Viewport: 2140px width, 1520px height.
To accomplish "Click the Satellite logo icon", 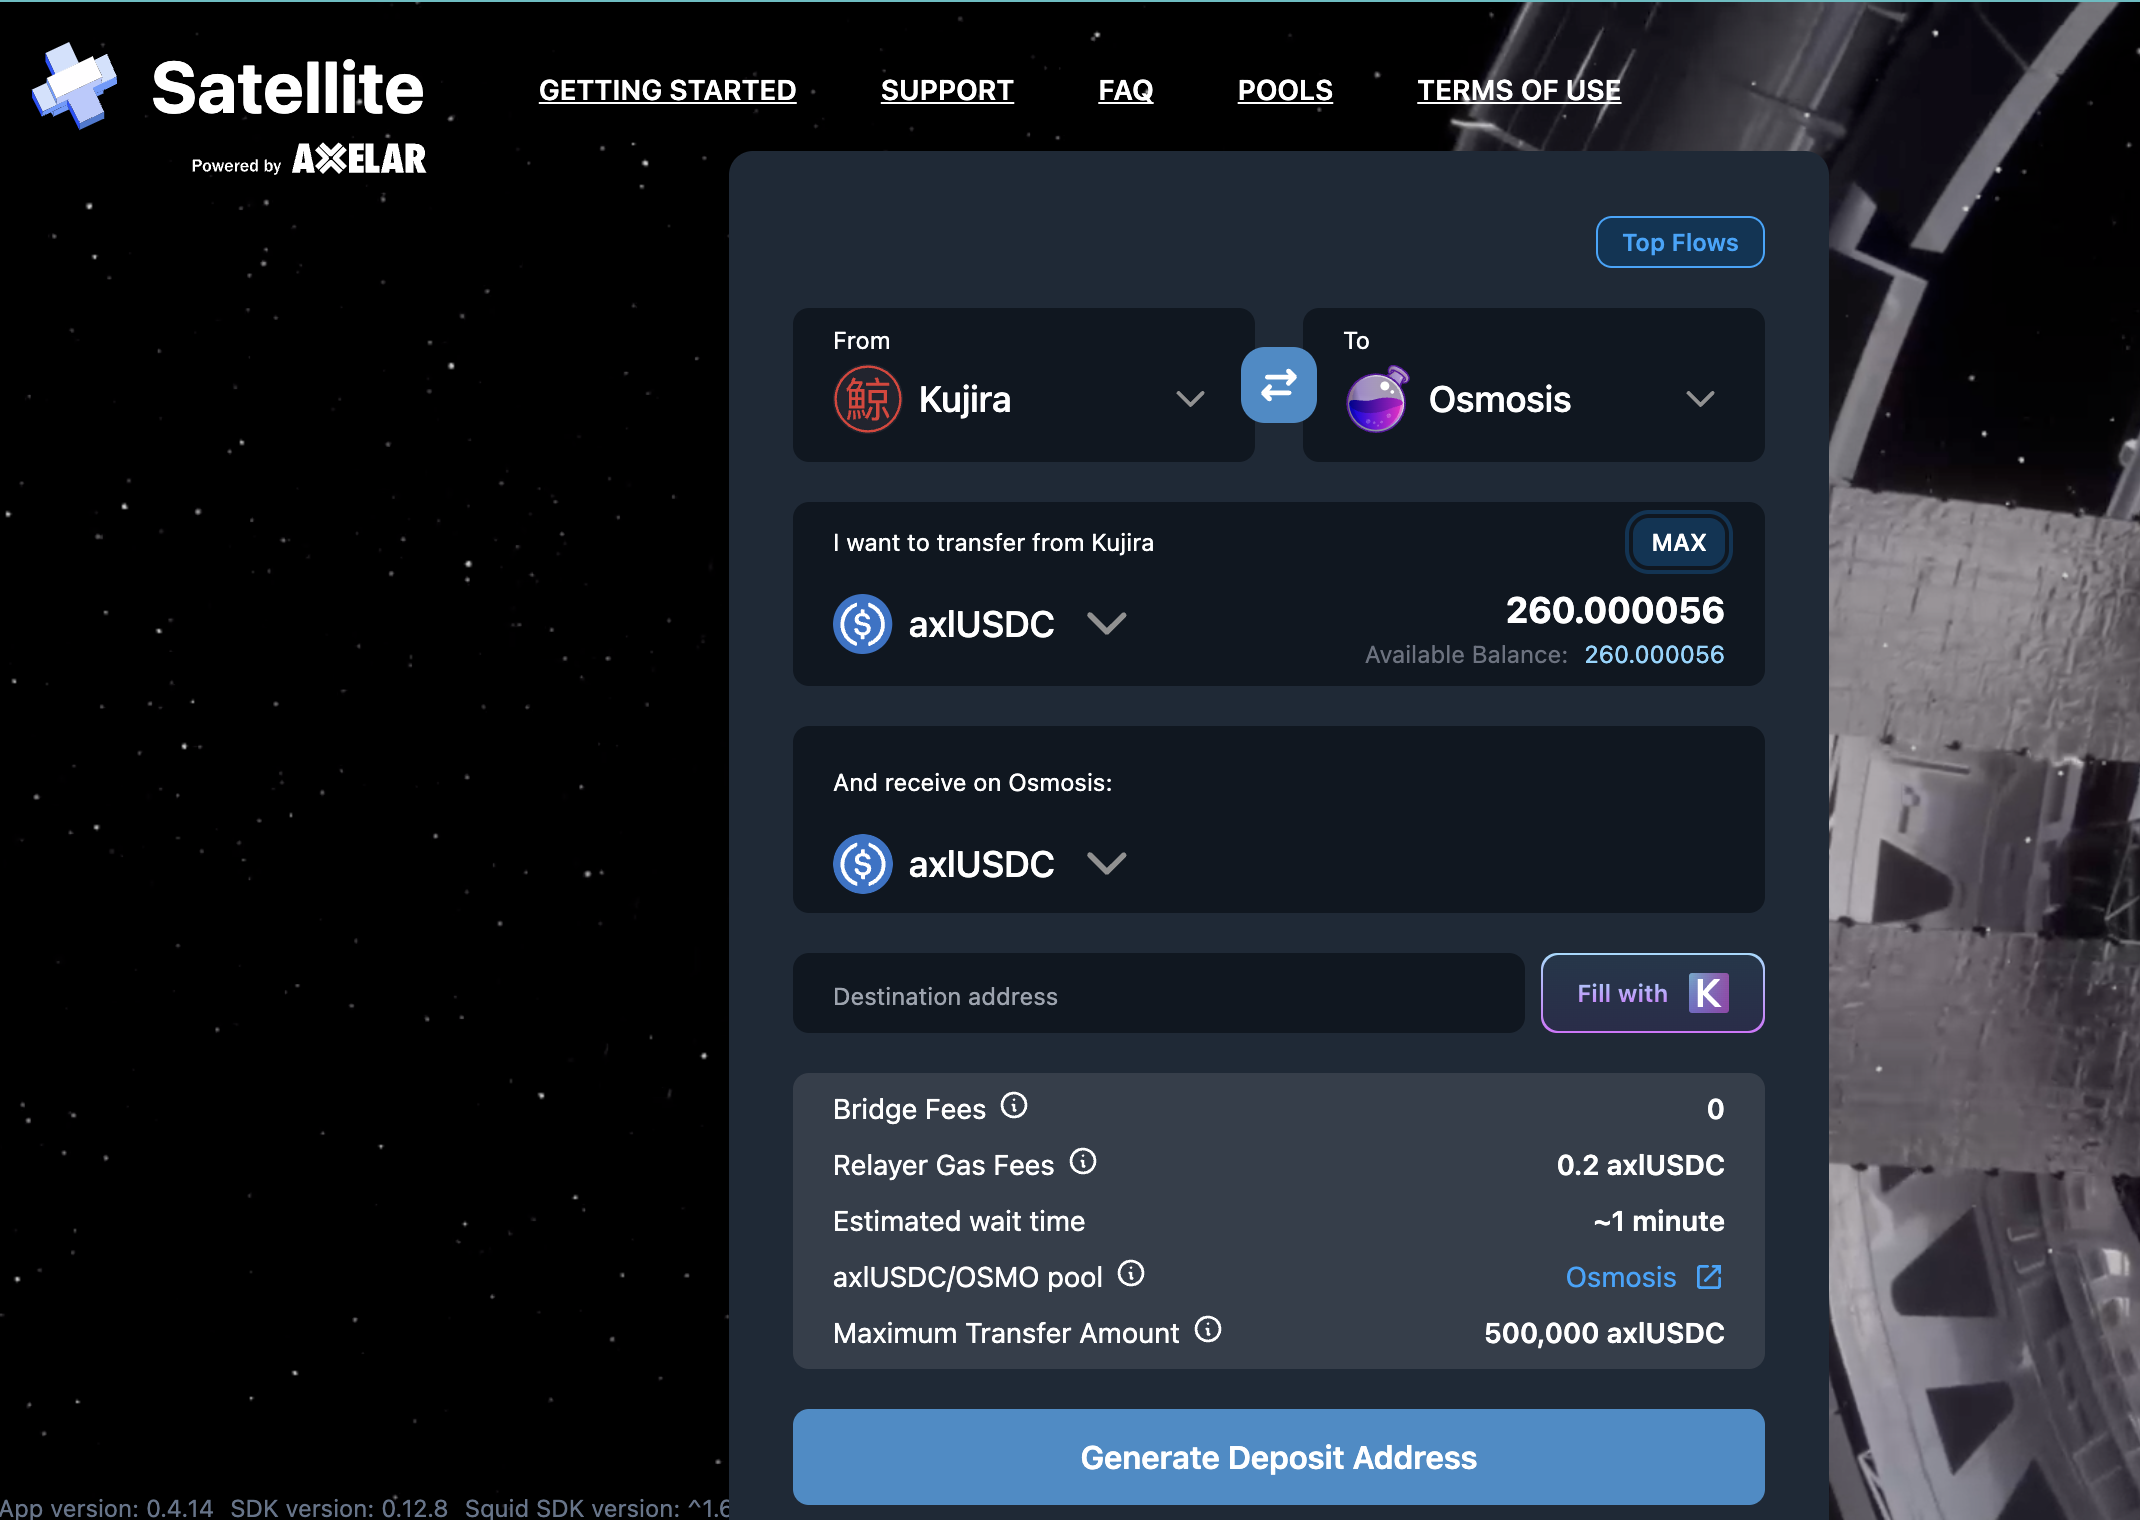I will (74, 86).
